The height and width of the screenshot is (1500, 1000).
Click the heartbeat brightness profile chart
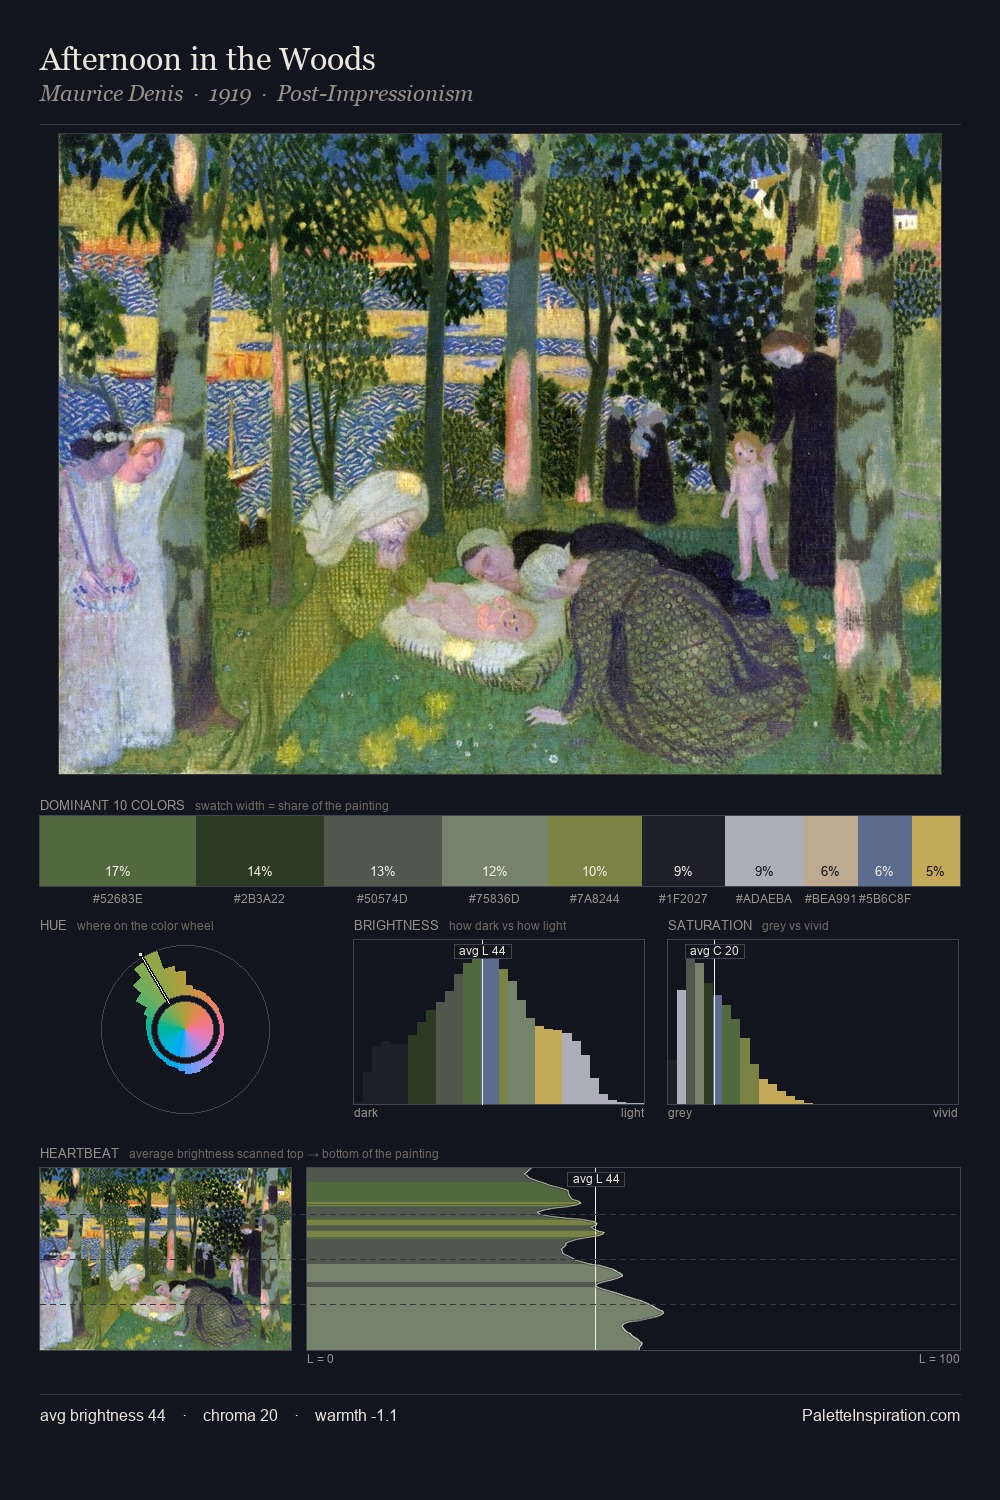[x=633, y=1259]
